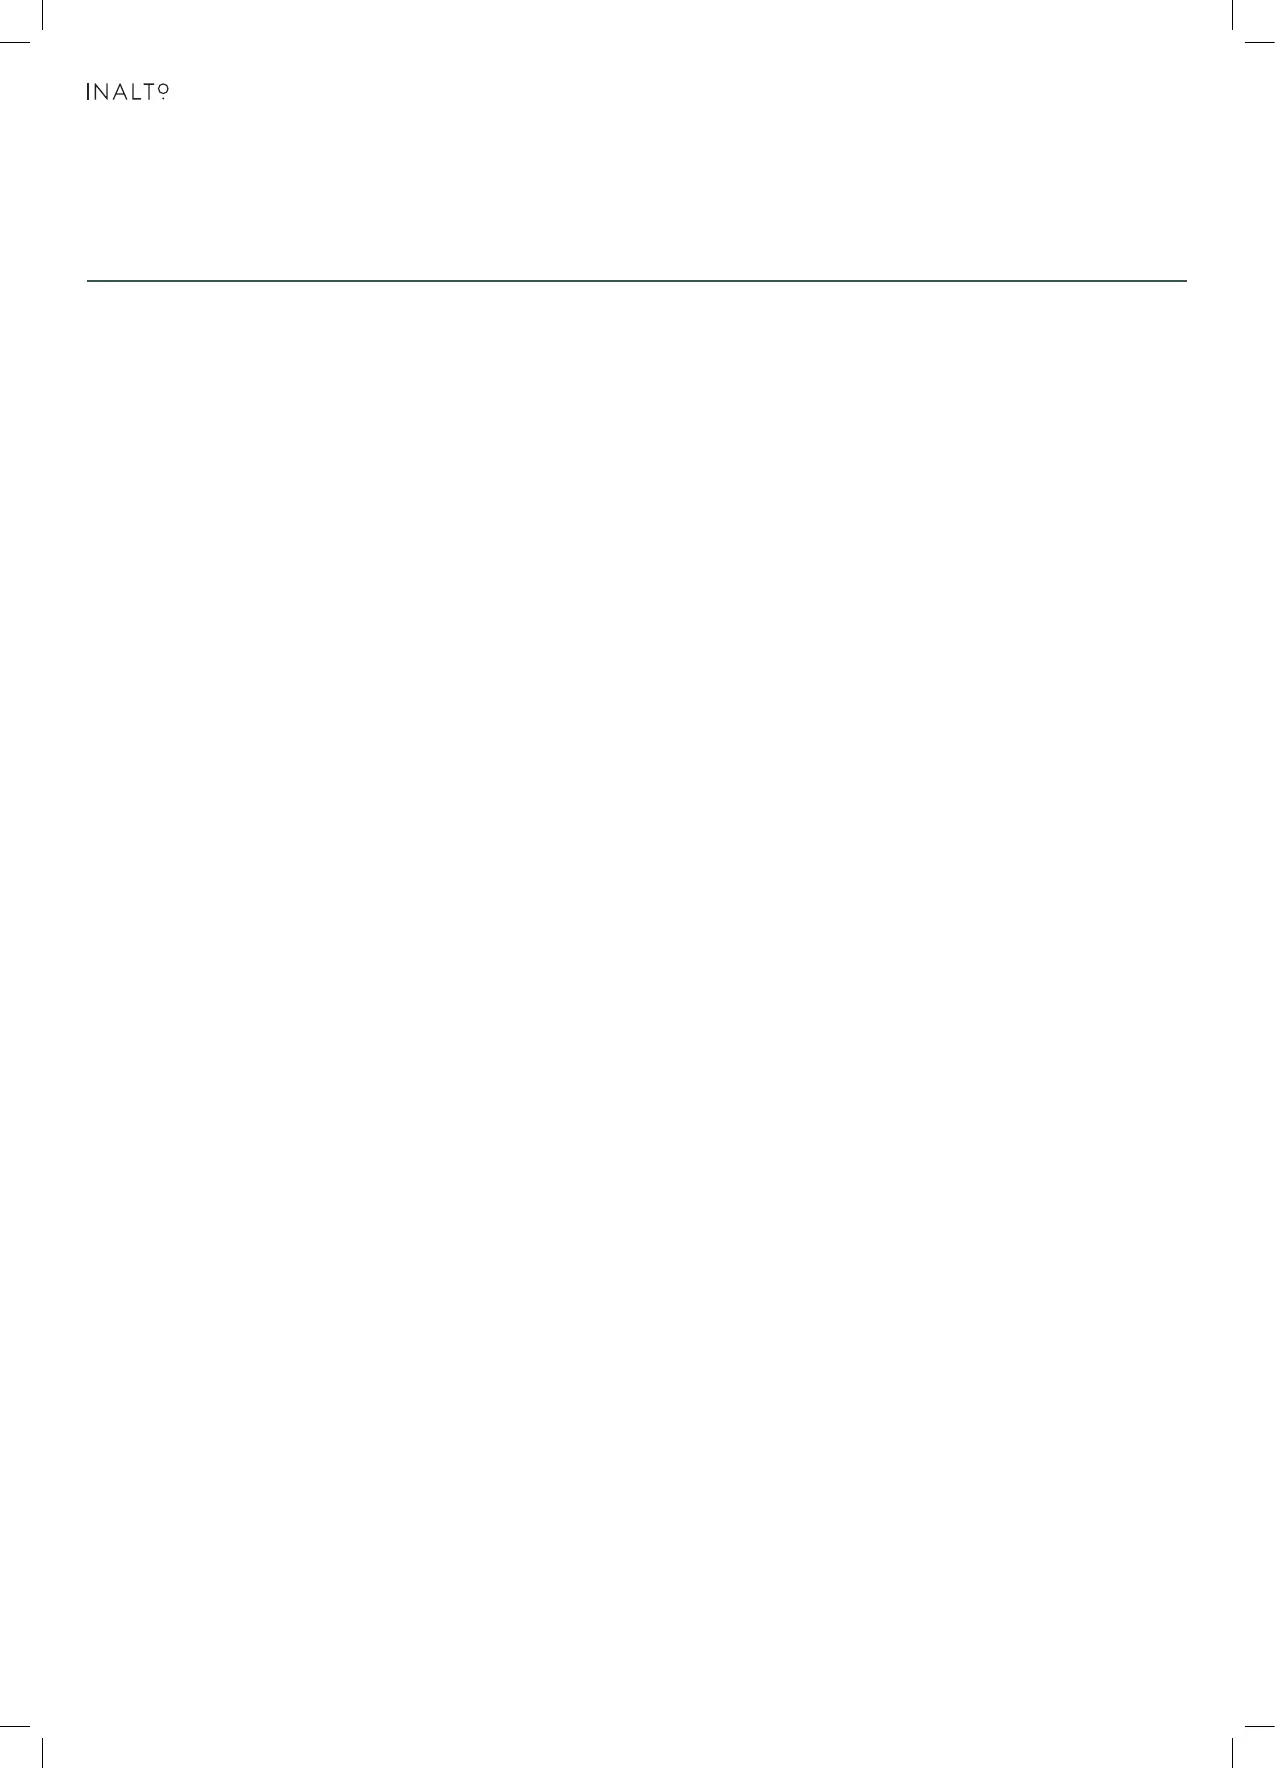Click the top-right vertical crop mark
This screenshot has width=1275, height=1768.
pyautogui.click(x=1232, y=15)
